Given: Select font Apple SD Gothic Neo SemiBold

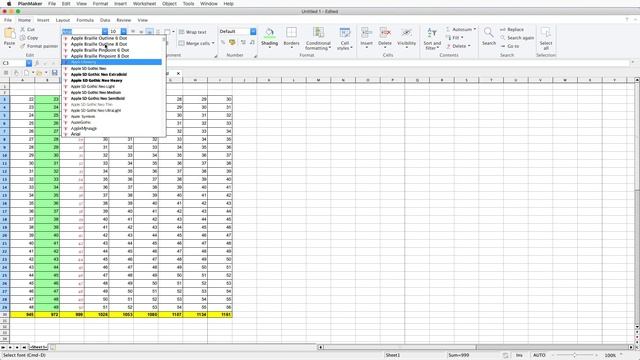Looking at the screenshot, I should pos(112,98).
